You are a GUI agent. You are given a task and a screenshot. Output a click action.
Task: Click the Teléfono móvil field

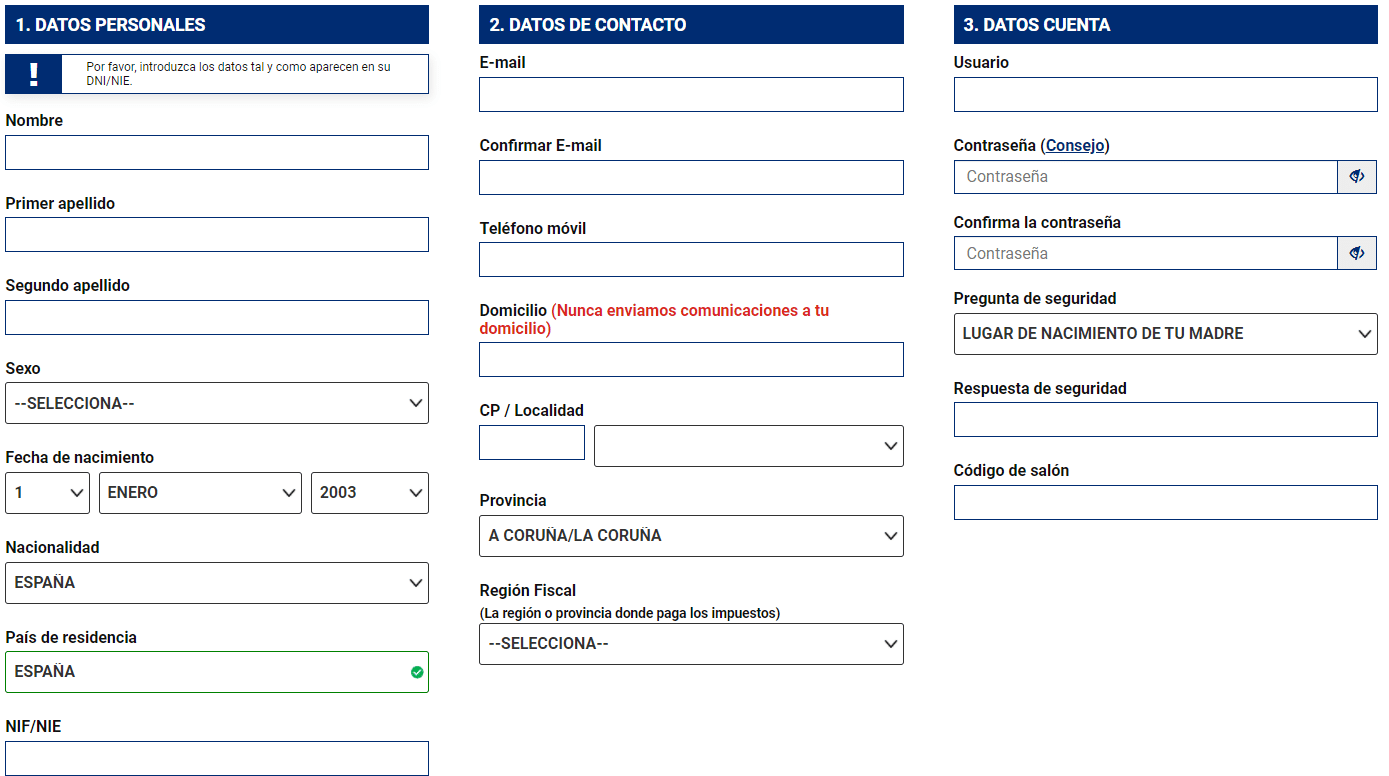pyautogui.click(x=691, y=260)
